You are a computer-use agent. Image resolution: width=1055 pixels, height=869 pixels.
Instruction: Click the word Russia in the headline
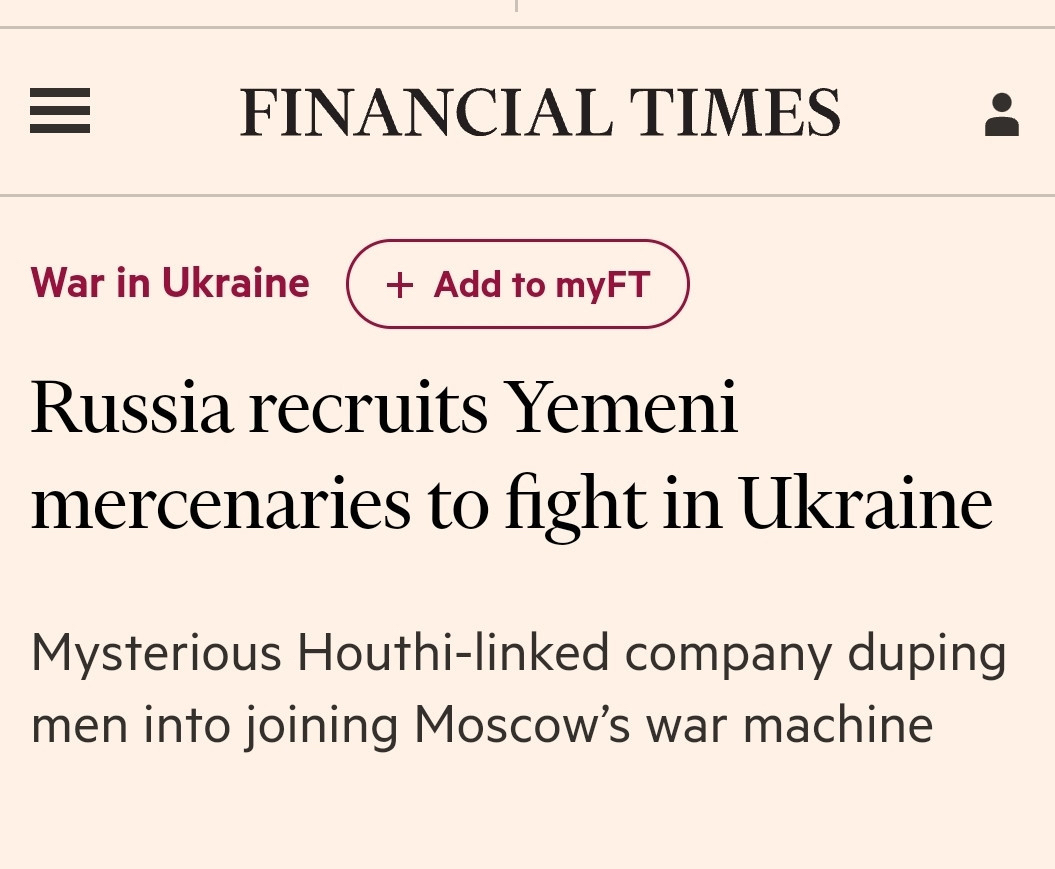point(131,408)
